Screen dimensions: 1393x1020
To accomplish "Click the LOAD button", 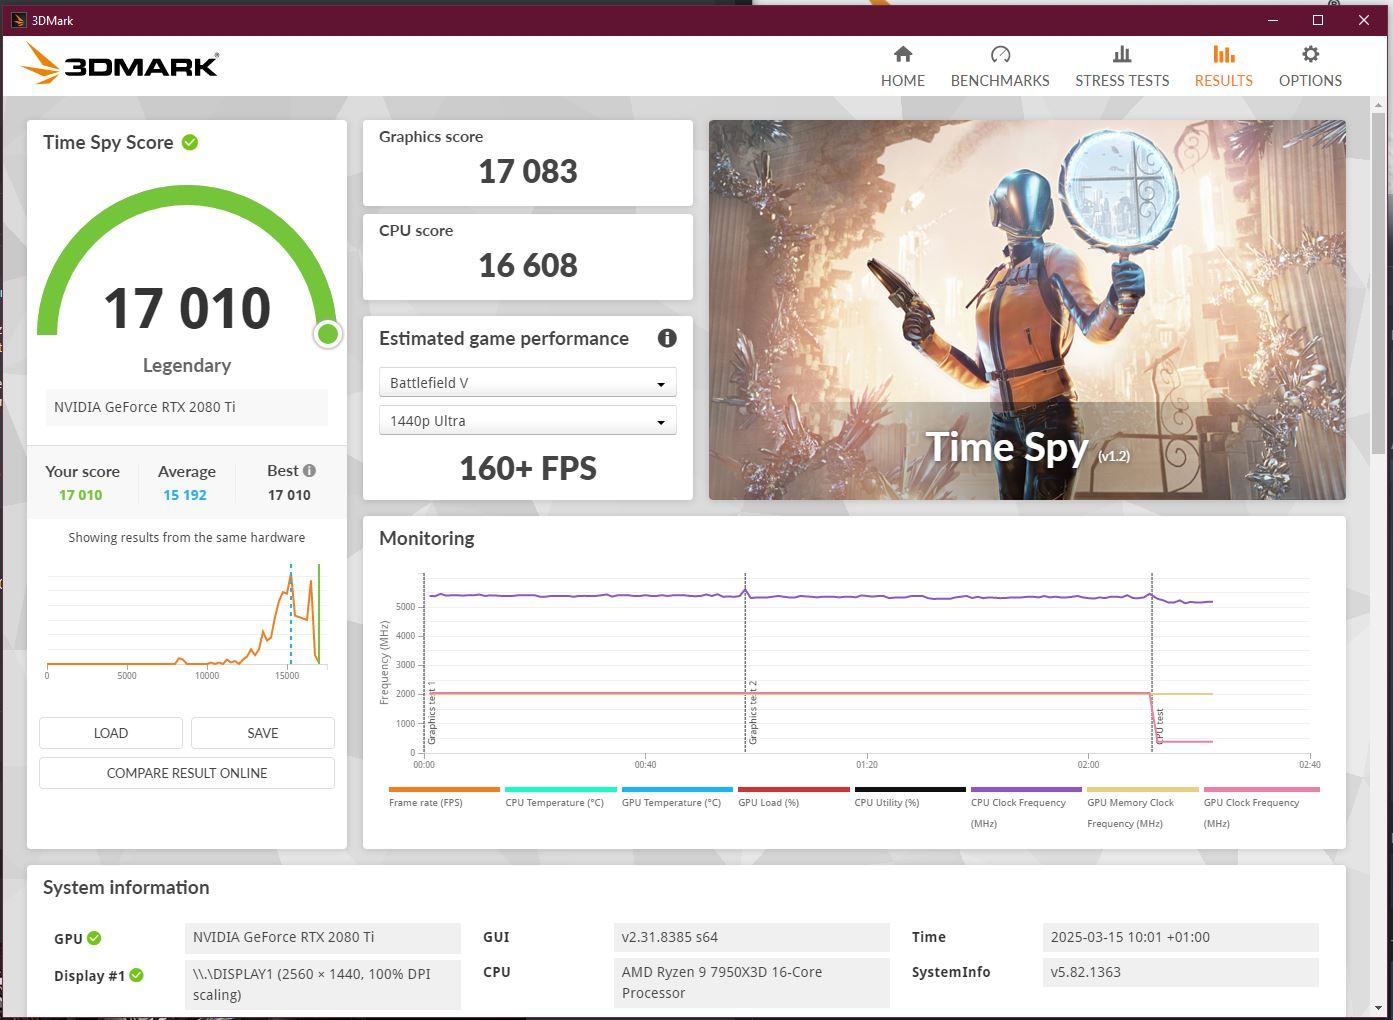I will click(111, 733).
